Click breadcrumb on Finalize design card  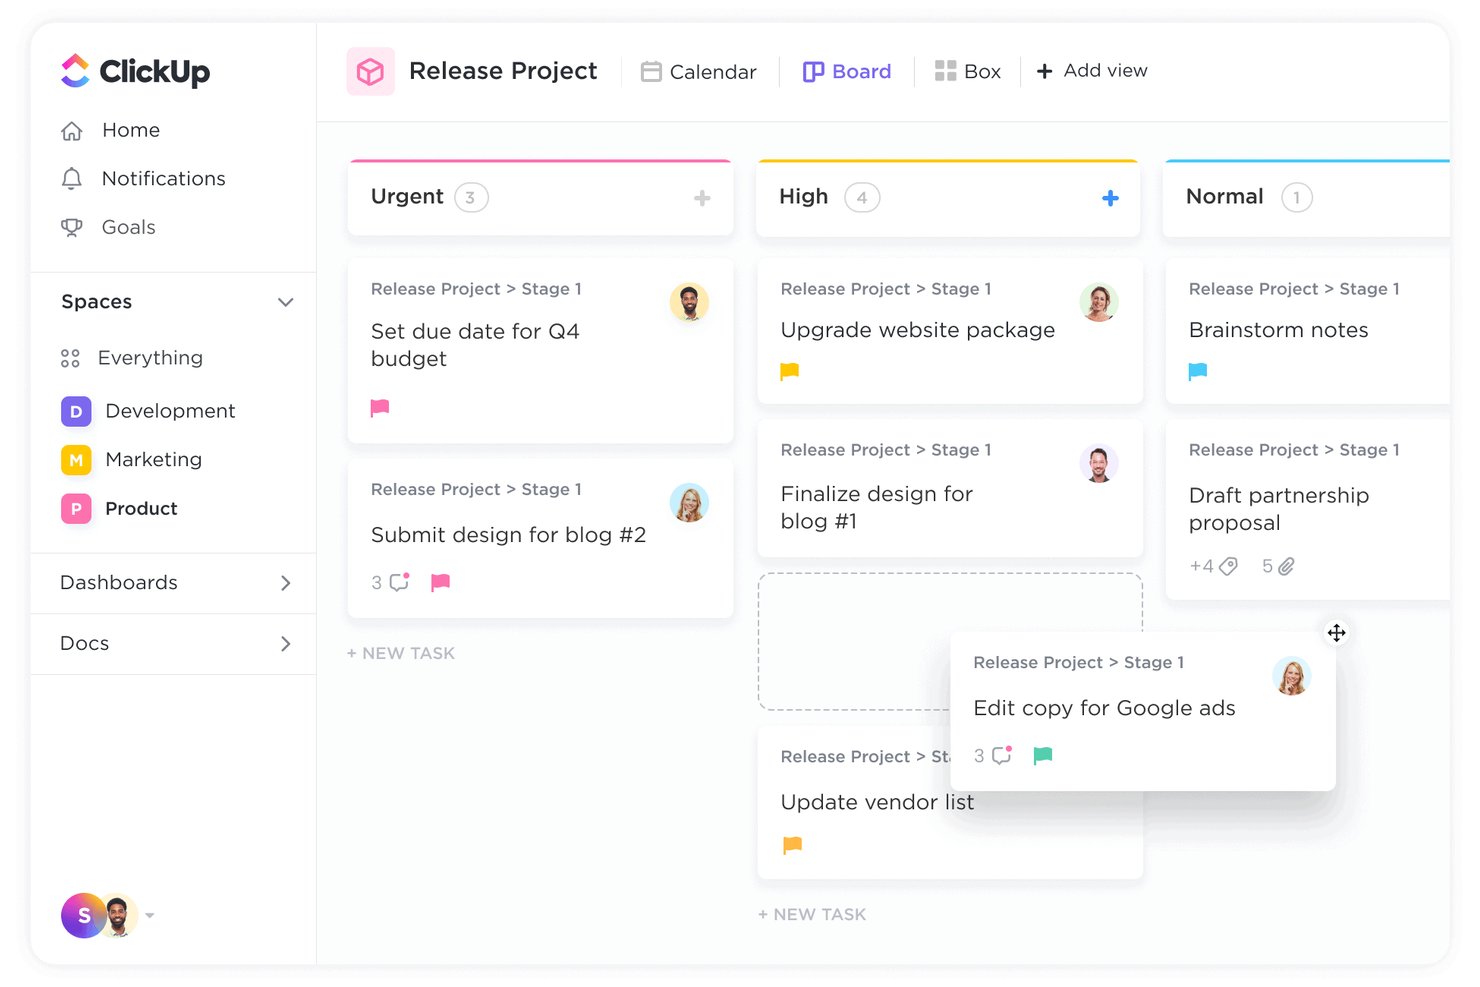pyautogui.click(x=886, y=450)
